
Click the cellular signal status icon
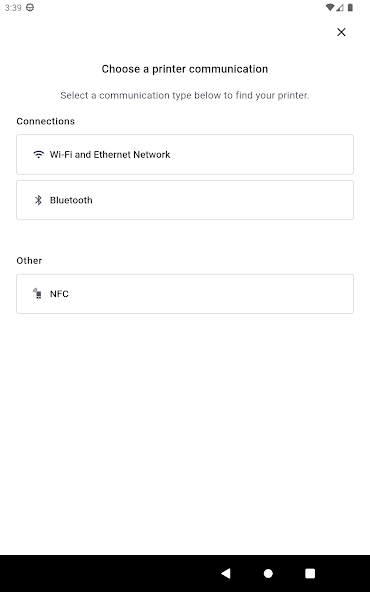click(x=340, y=8)
